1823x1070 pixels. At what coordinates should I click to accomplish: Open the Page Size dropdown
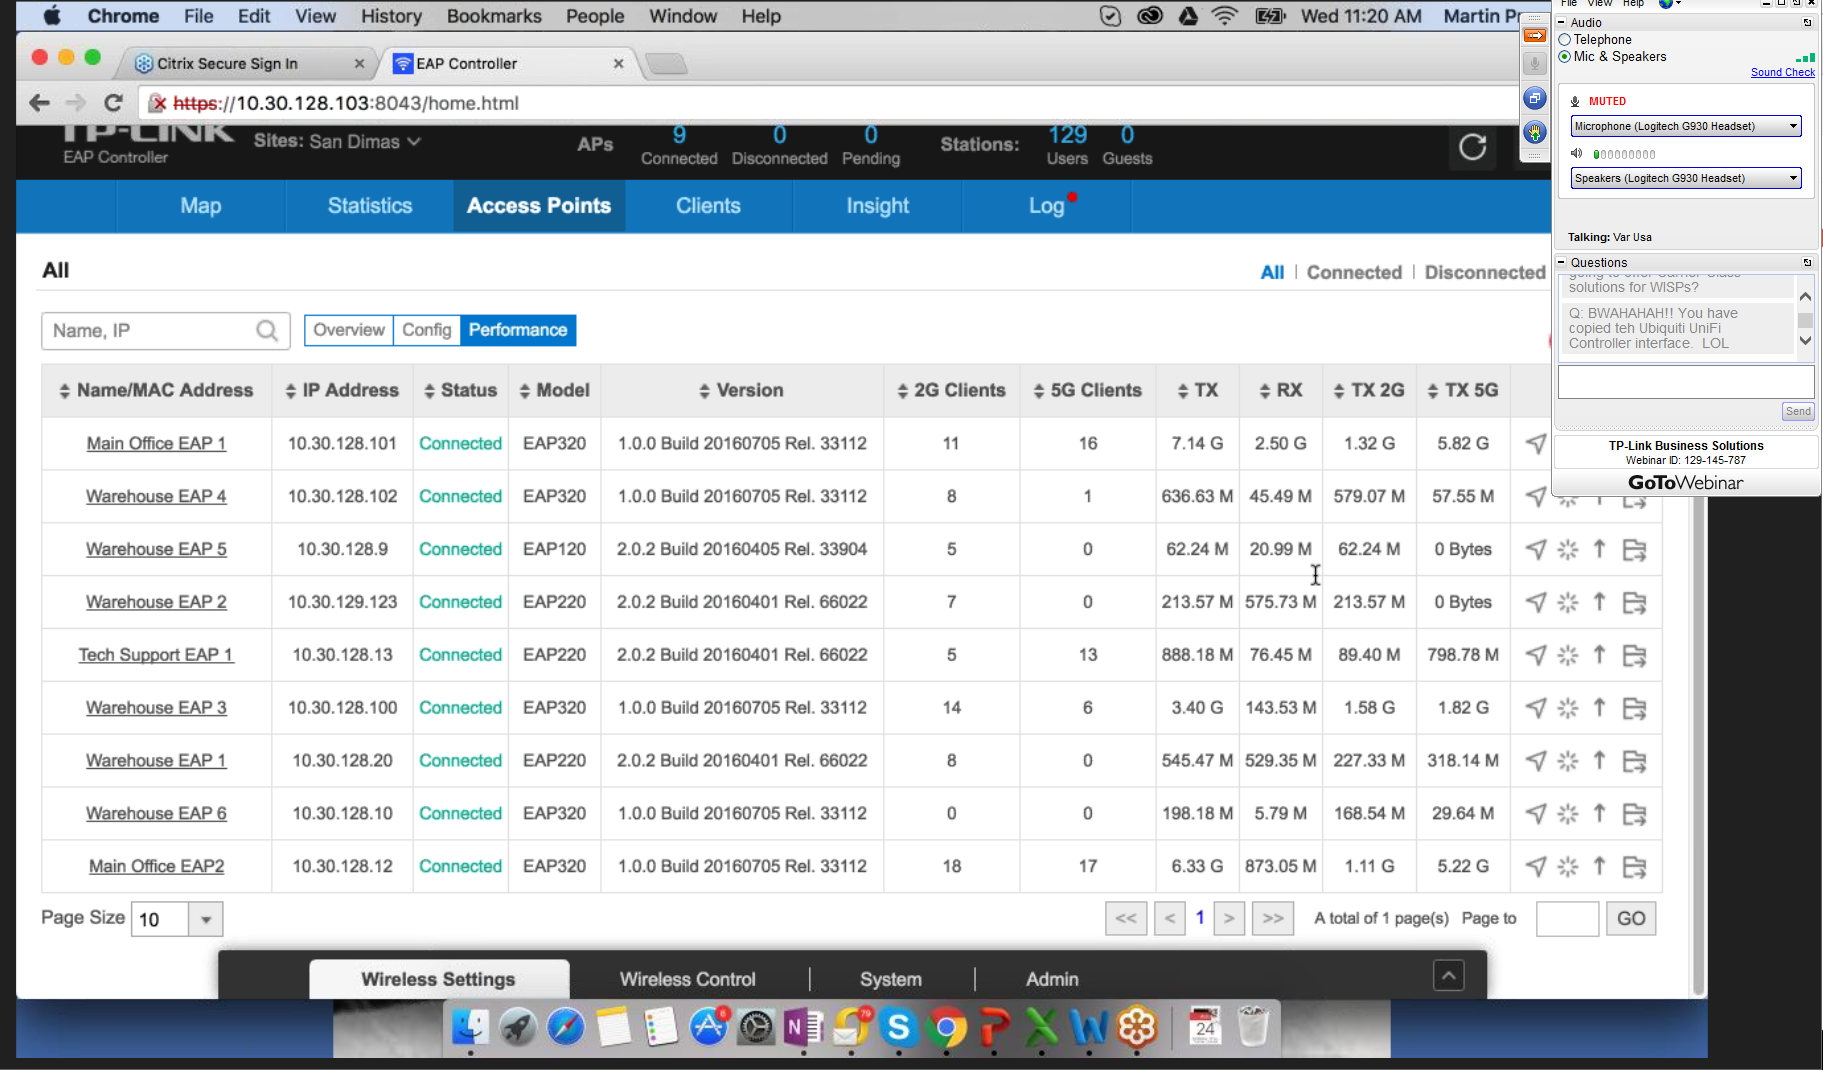205,919
